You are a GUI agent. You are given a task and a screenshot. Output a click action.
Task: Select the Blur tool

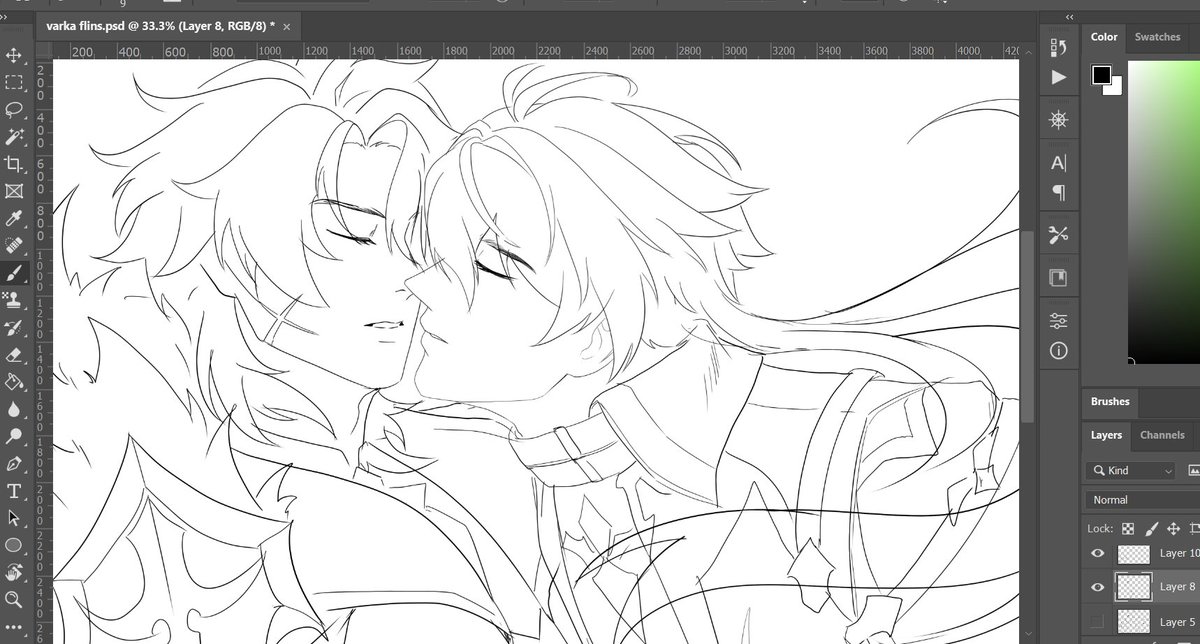click(x=14, y=408)
